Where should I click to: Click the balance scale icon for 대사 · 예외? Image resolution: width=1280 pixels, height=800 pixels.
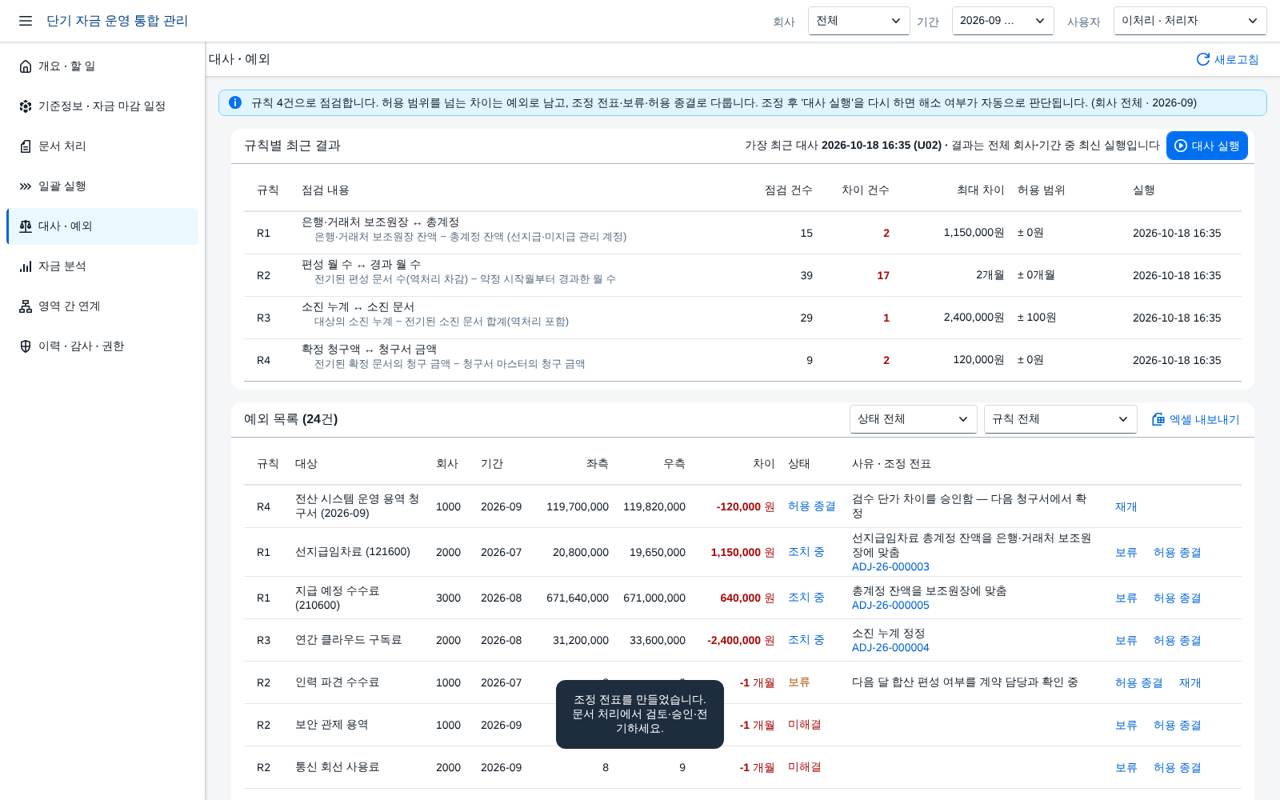tap(26, 226)
